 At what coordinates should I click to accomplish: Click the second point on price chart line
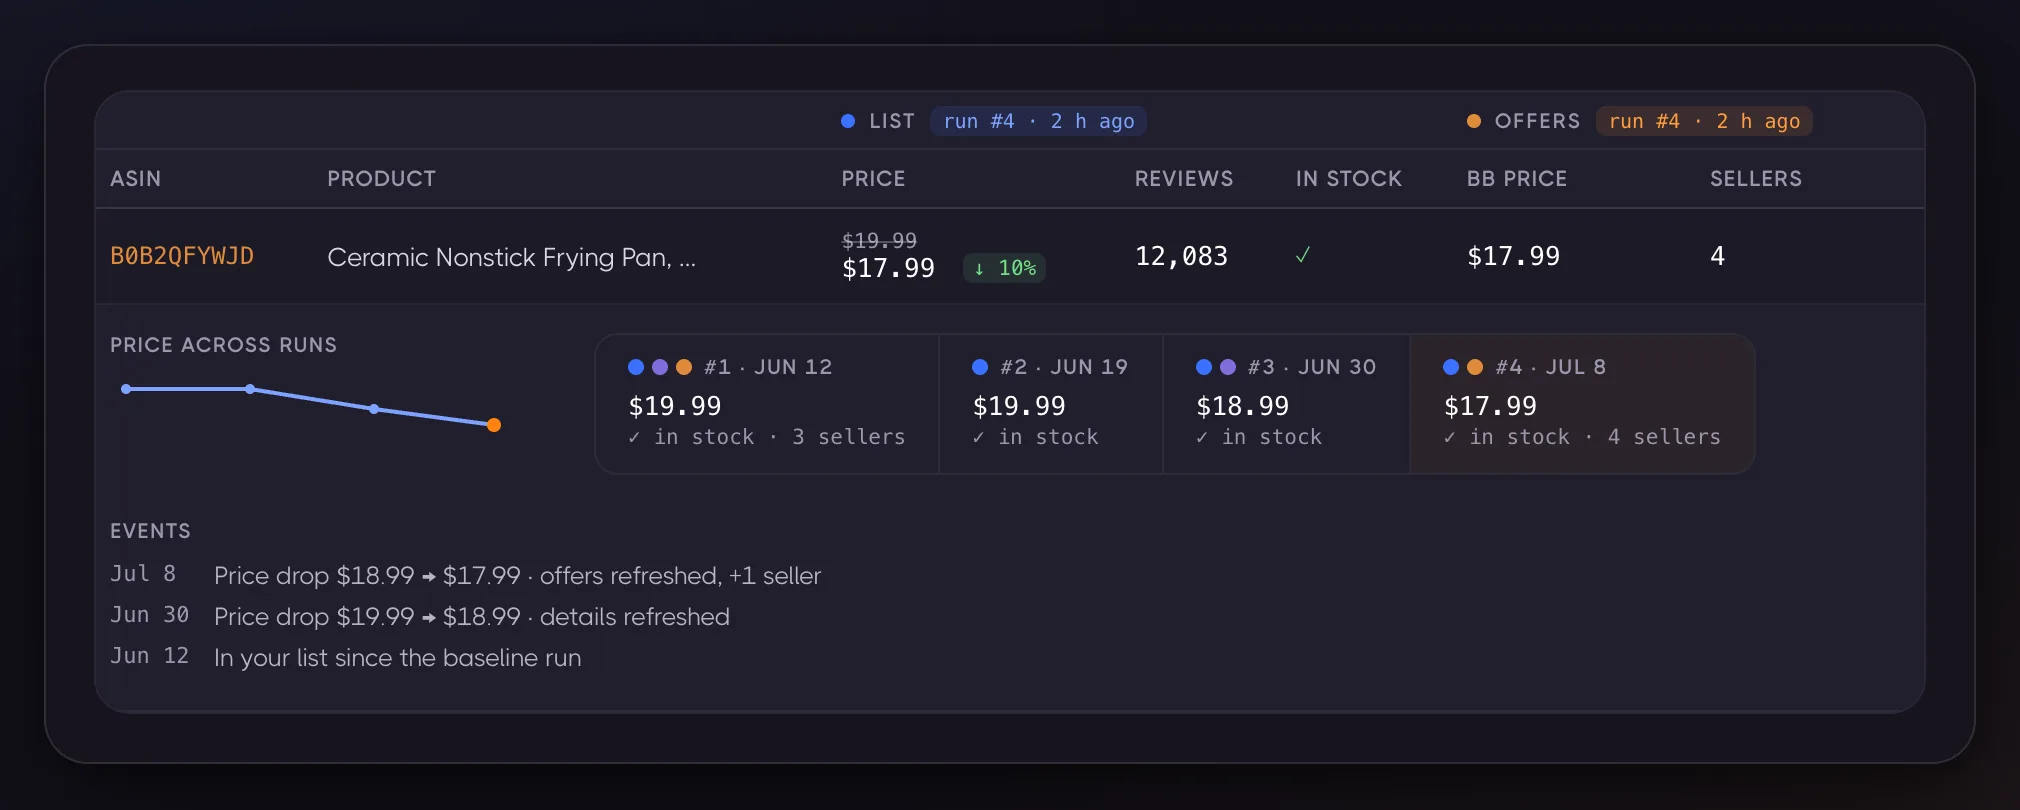250,389
